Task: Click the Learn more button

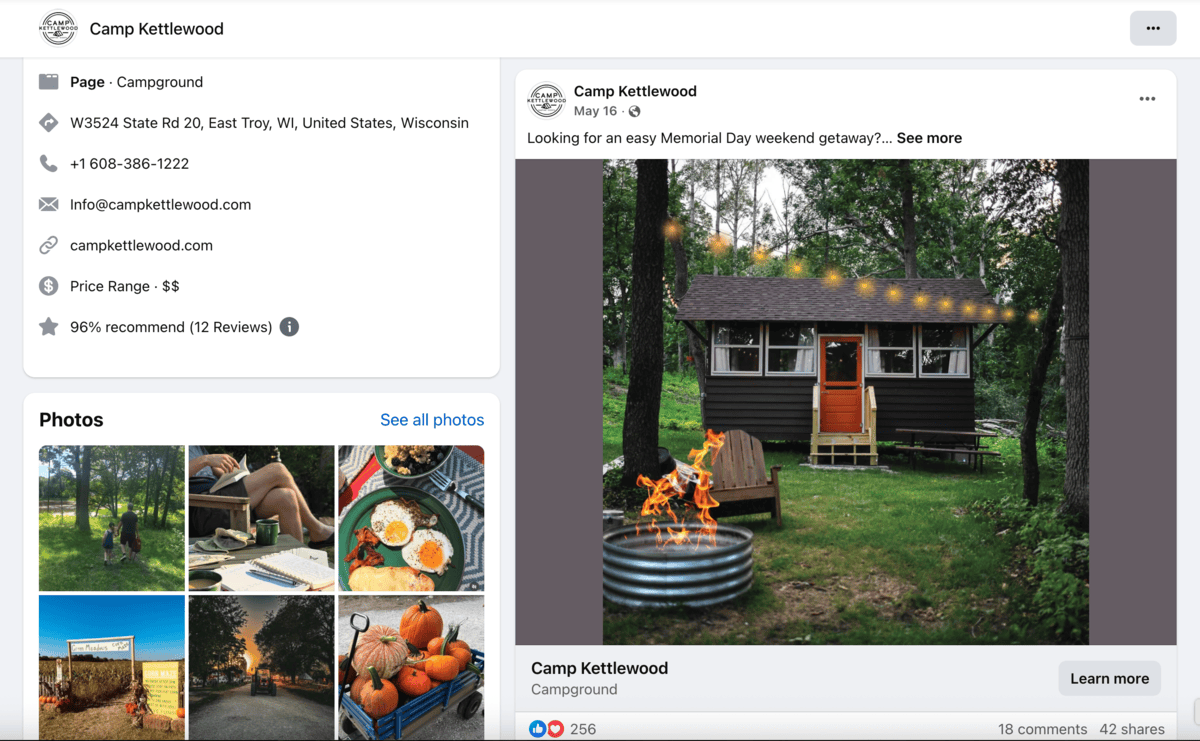Action: (x=1109, y=678)
